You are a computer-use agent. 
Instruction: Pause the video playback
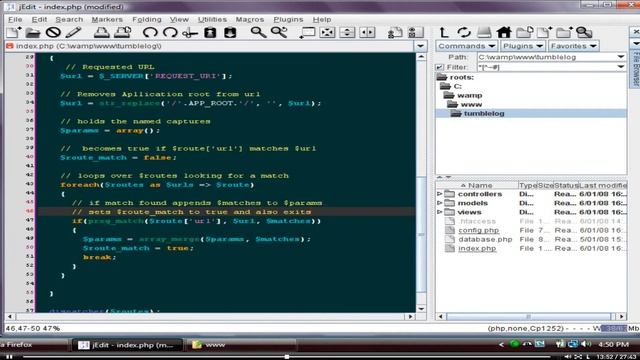click(9, 357)
